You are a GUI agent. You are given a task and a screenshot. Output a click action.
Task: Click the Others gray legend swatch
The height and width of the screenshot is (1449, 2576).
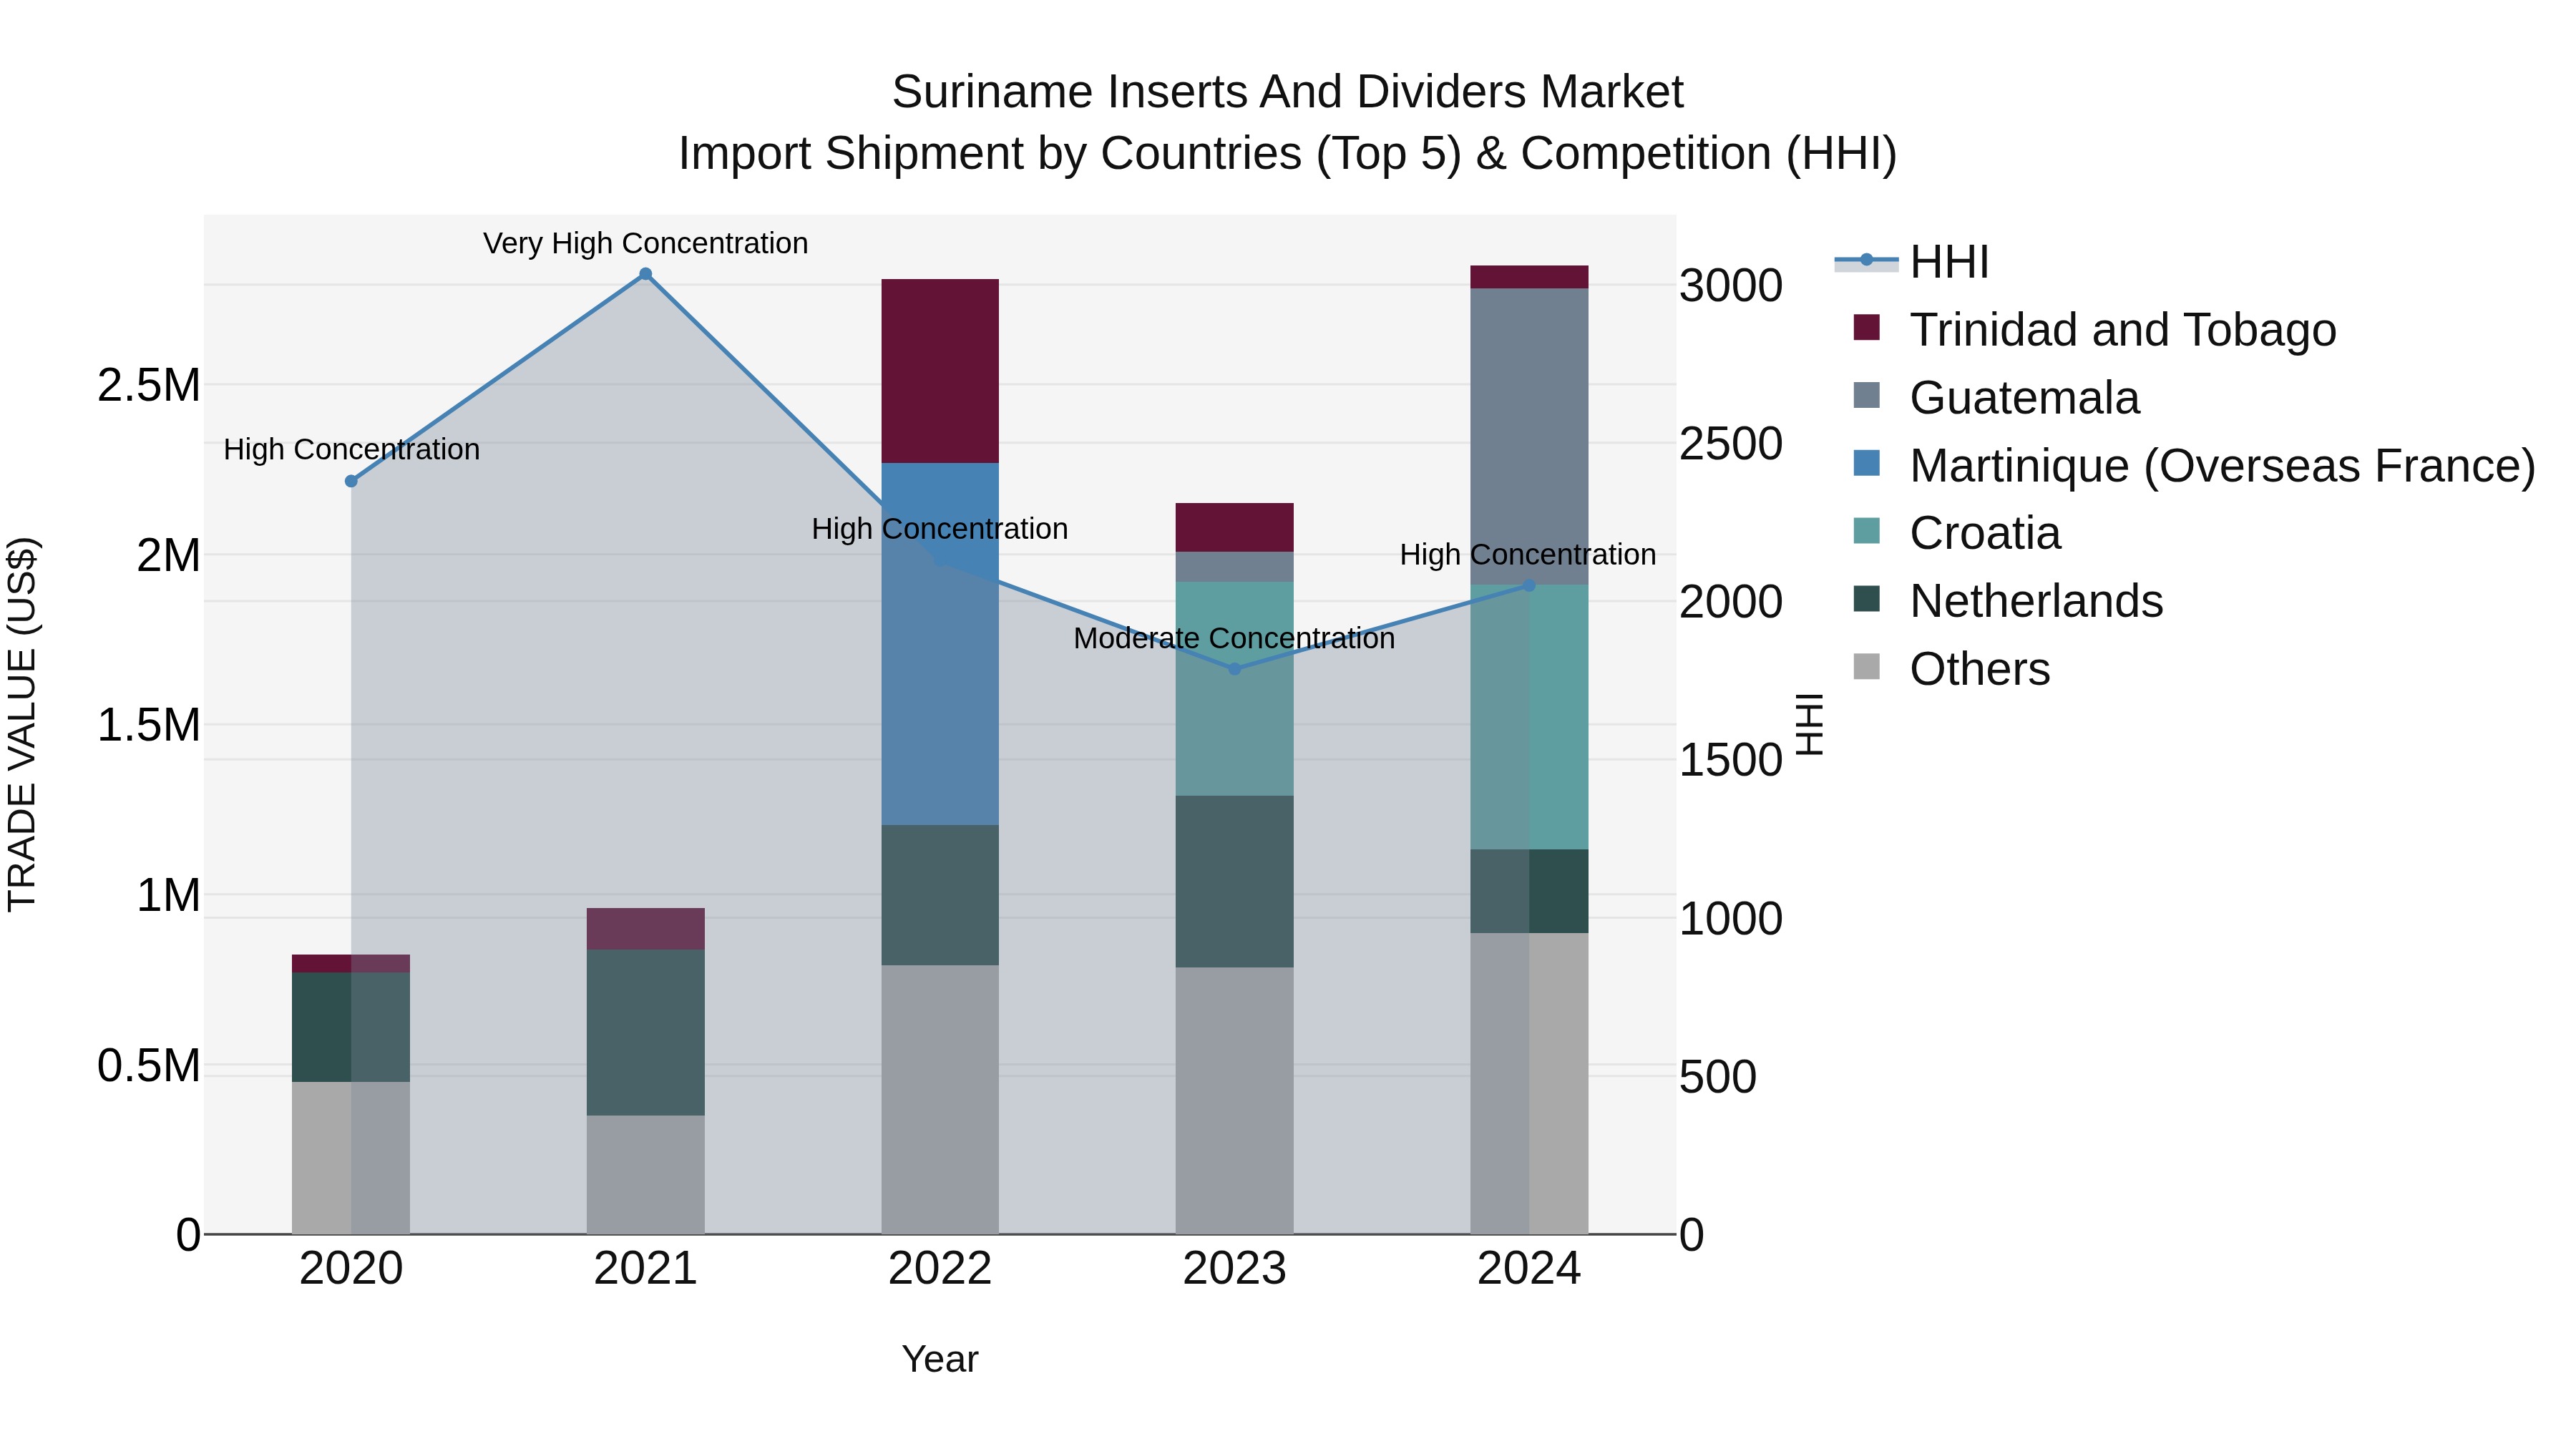pos(1866,667)
